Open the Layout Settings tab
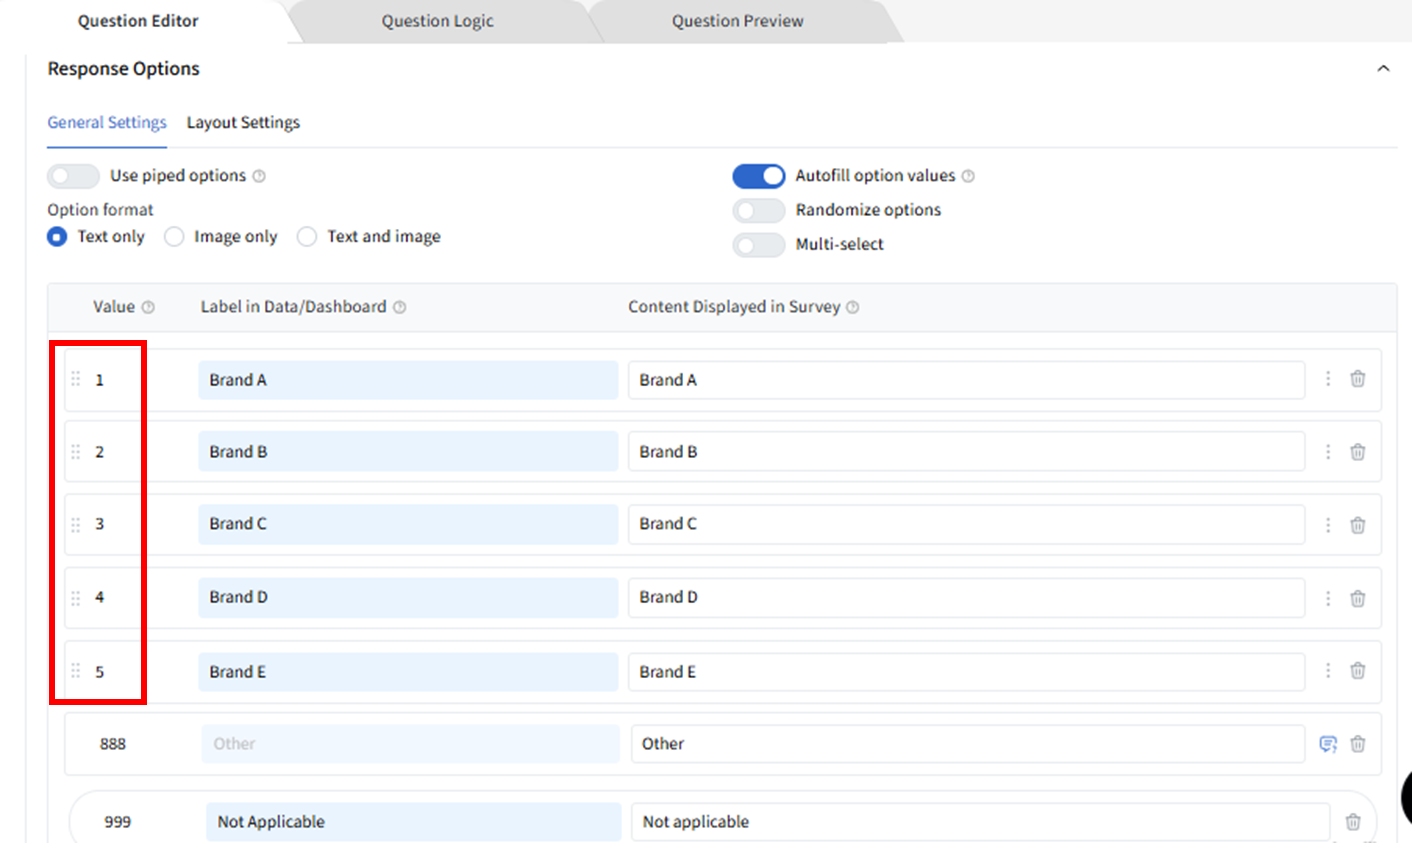This screenshot has height=843, width=1412. (x=243, y=123)
